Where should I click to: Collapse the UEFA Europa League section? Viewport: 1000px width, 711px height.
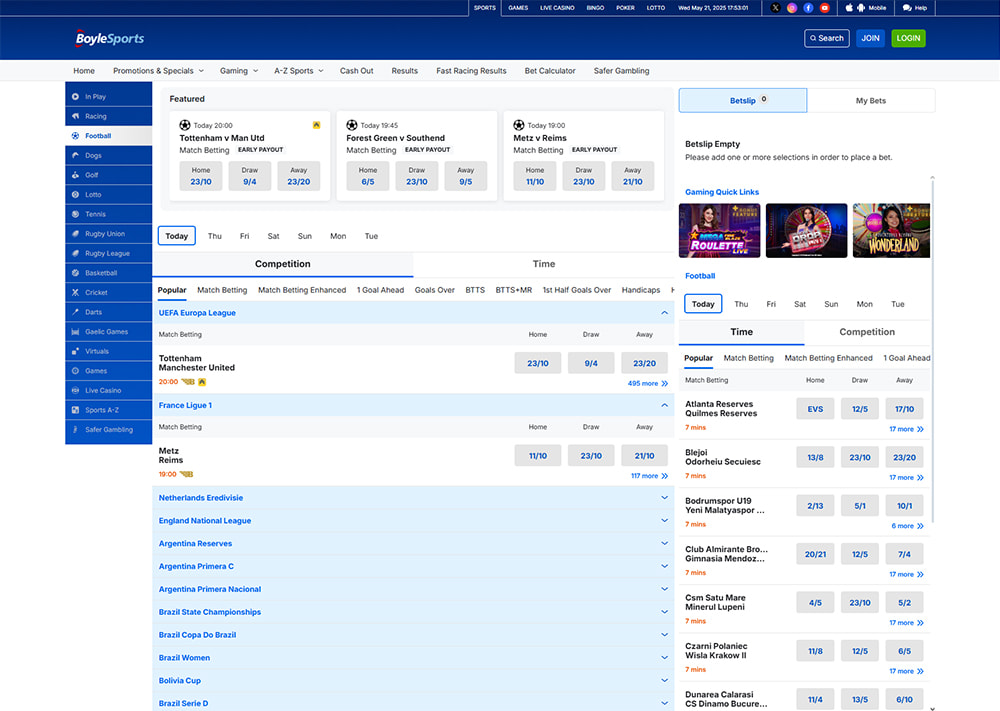[665, 313]
